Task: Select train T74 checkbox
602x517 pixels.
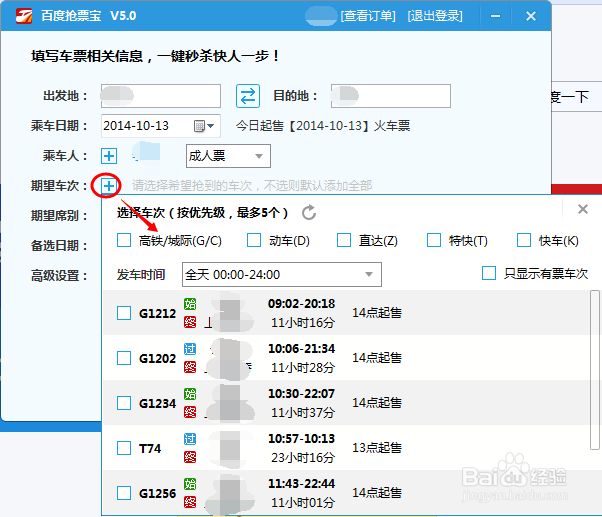Action: 124,448
